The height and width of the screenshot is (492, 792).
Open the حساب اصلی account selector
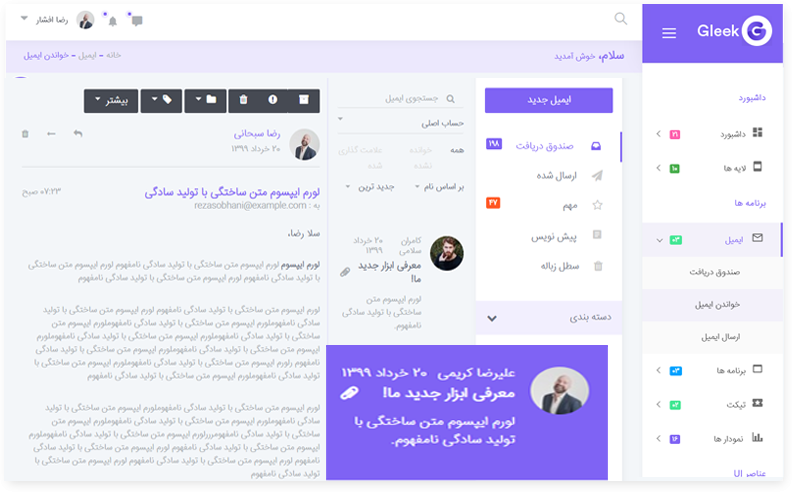[400, 122]
